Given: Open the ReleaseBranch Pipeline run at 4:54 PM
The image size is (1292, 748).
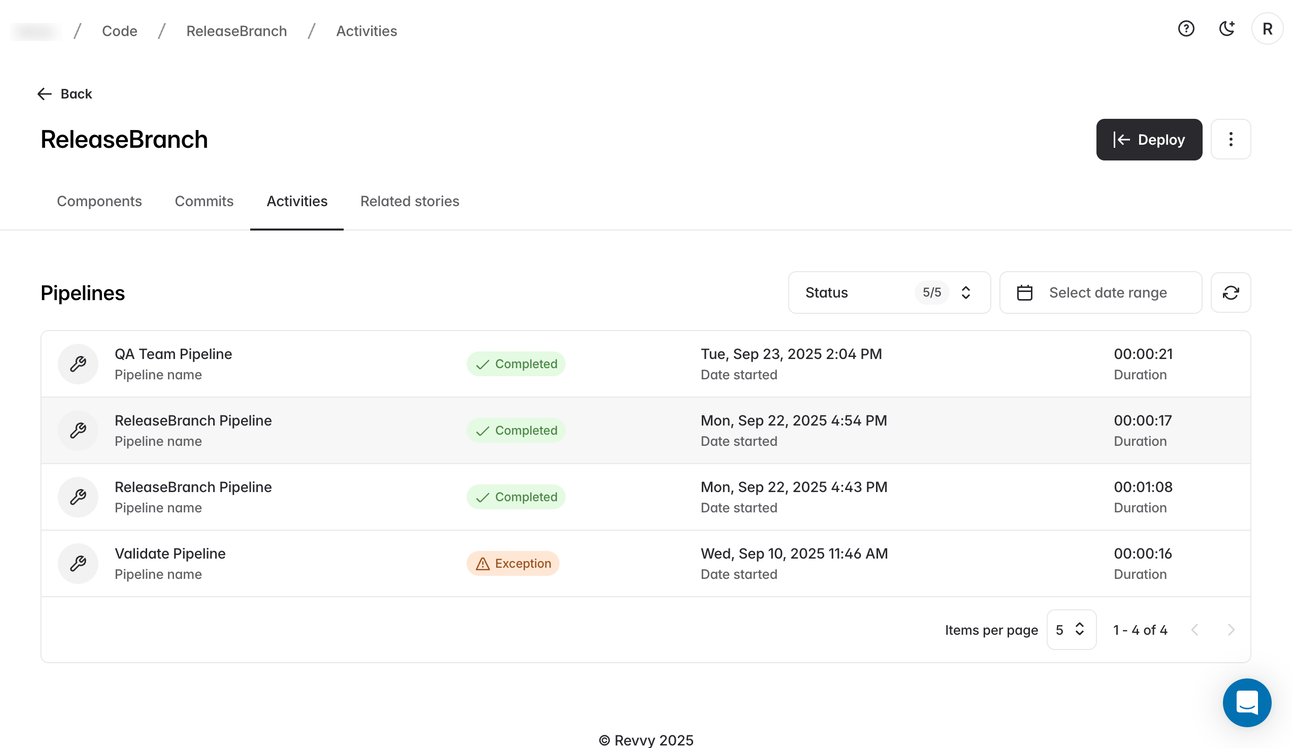Looking at the screenshot, I should click(x=193, y=421).
